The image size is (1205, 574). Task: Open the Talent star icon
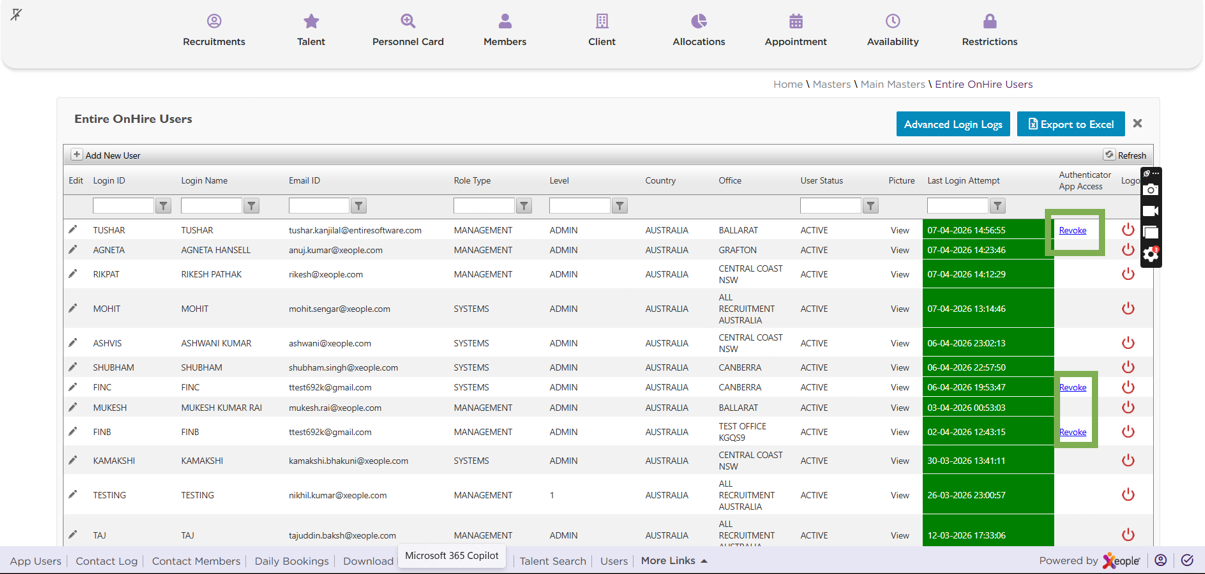coord(311,21)
